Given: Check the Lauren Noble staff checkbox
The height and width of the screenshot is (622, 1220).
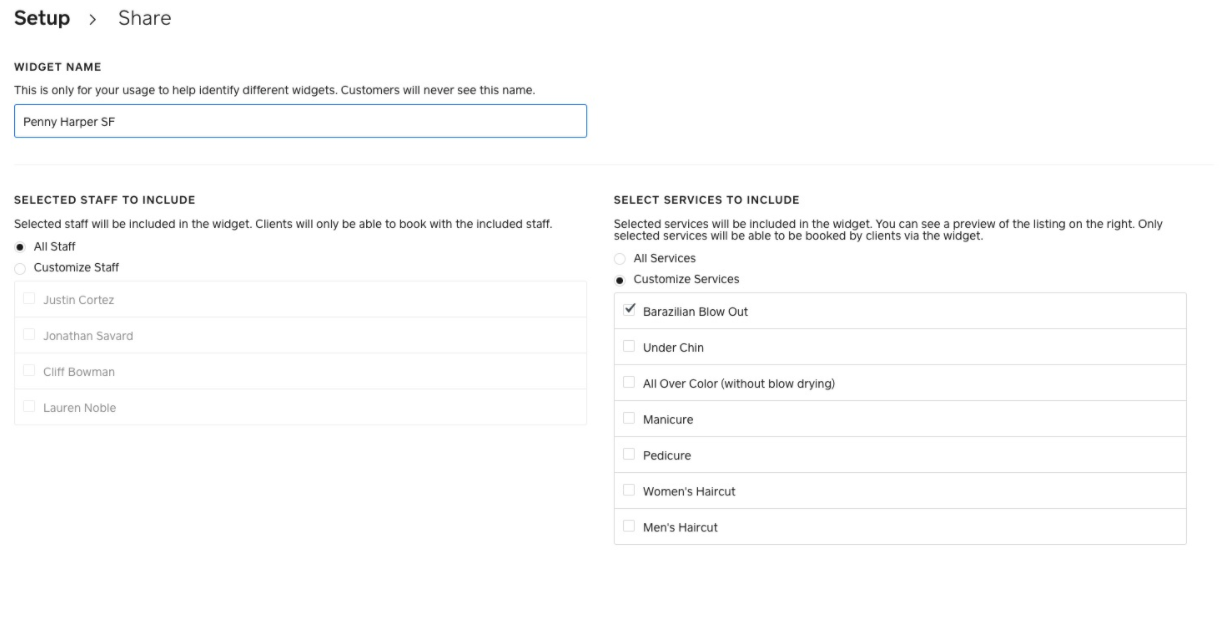Looking at the screenshot, I should click(x=29, y=406).
